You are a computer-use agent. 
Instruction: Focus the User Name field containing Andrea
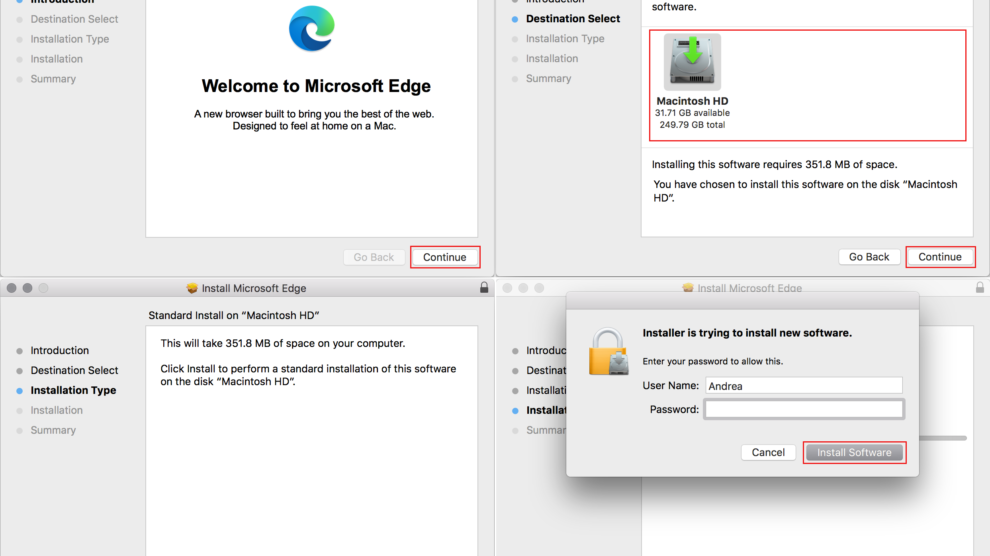(804, 386)
